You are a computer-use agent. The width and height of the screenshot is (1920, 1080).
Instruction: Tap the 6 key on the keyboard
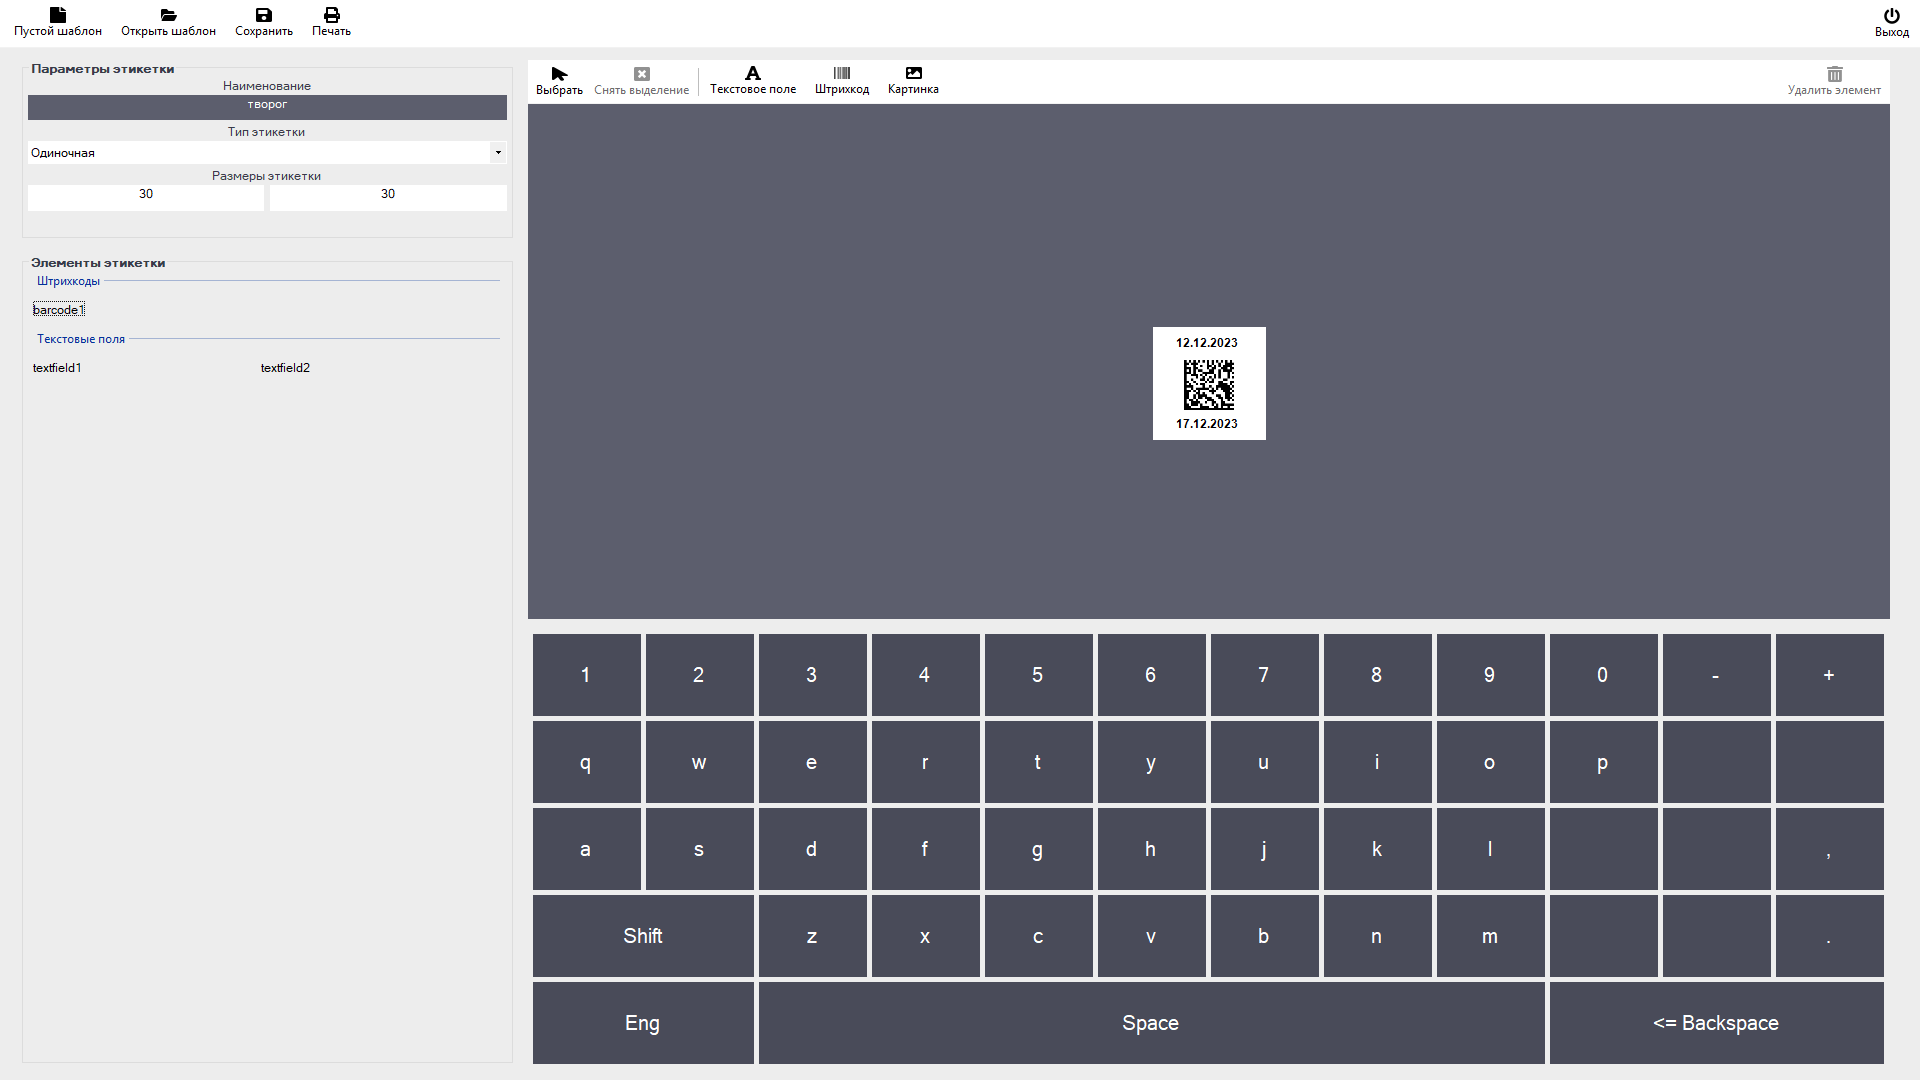(x=1152, y=675)
